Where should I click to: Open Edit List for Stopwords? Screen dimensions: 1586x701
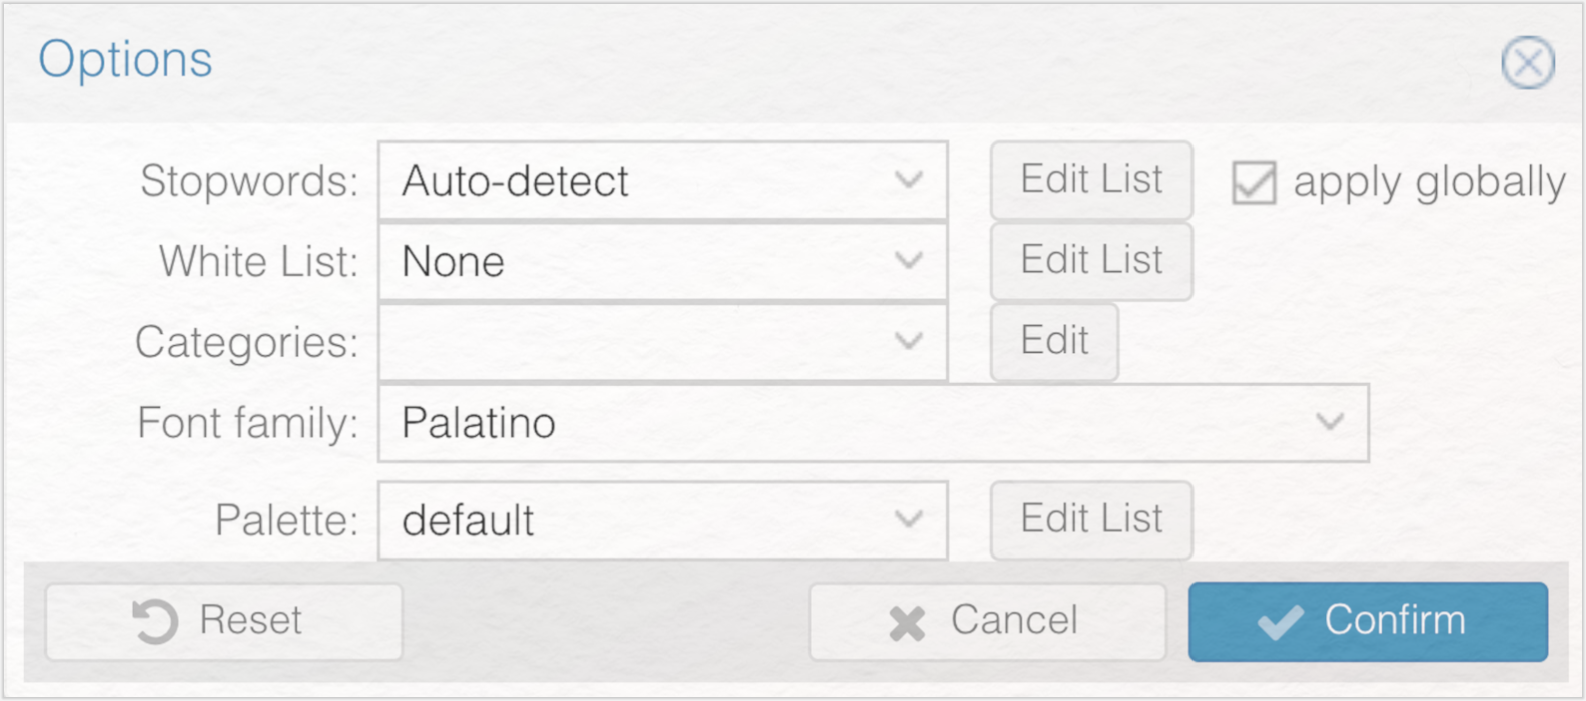click(1091, 180)
